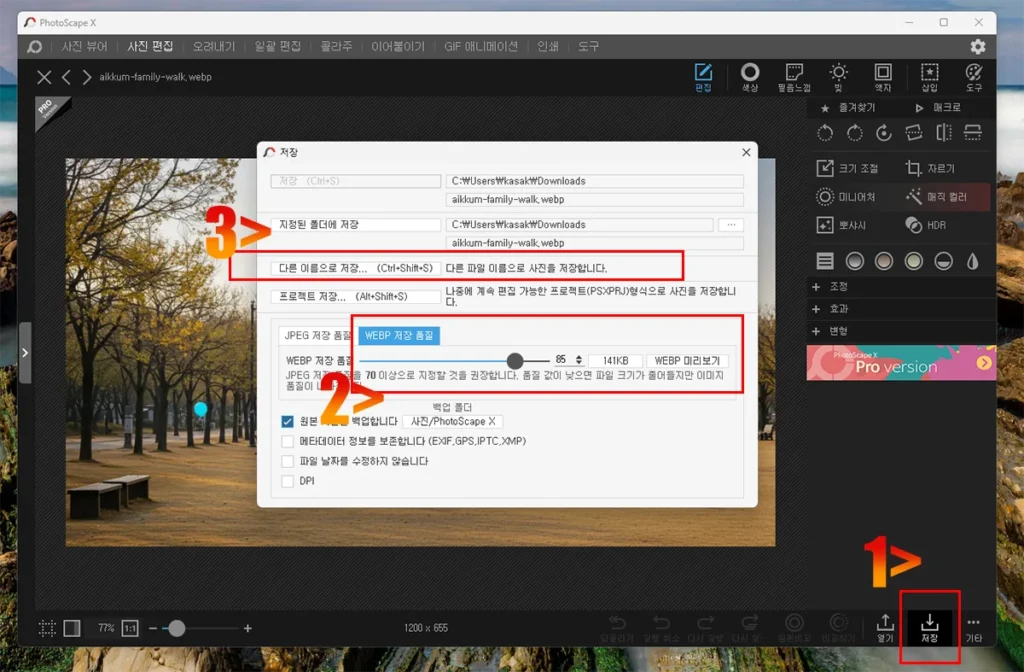Image resolution: width=1024 pixels, height=672 pixels.
Task: Select the 필름느낌 film effect icon
Action: (795, 76)
